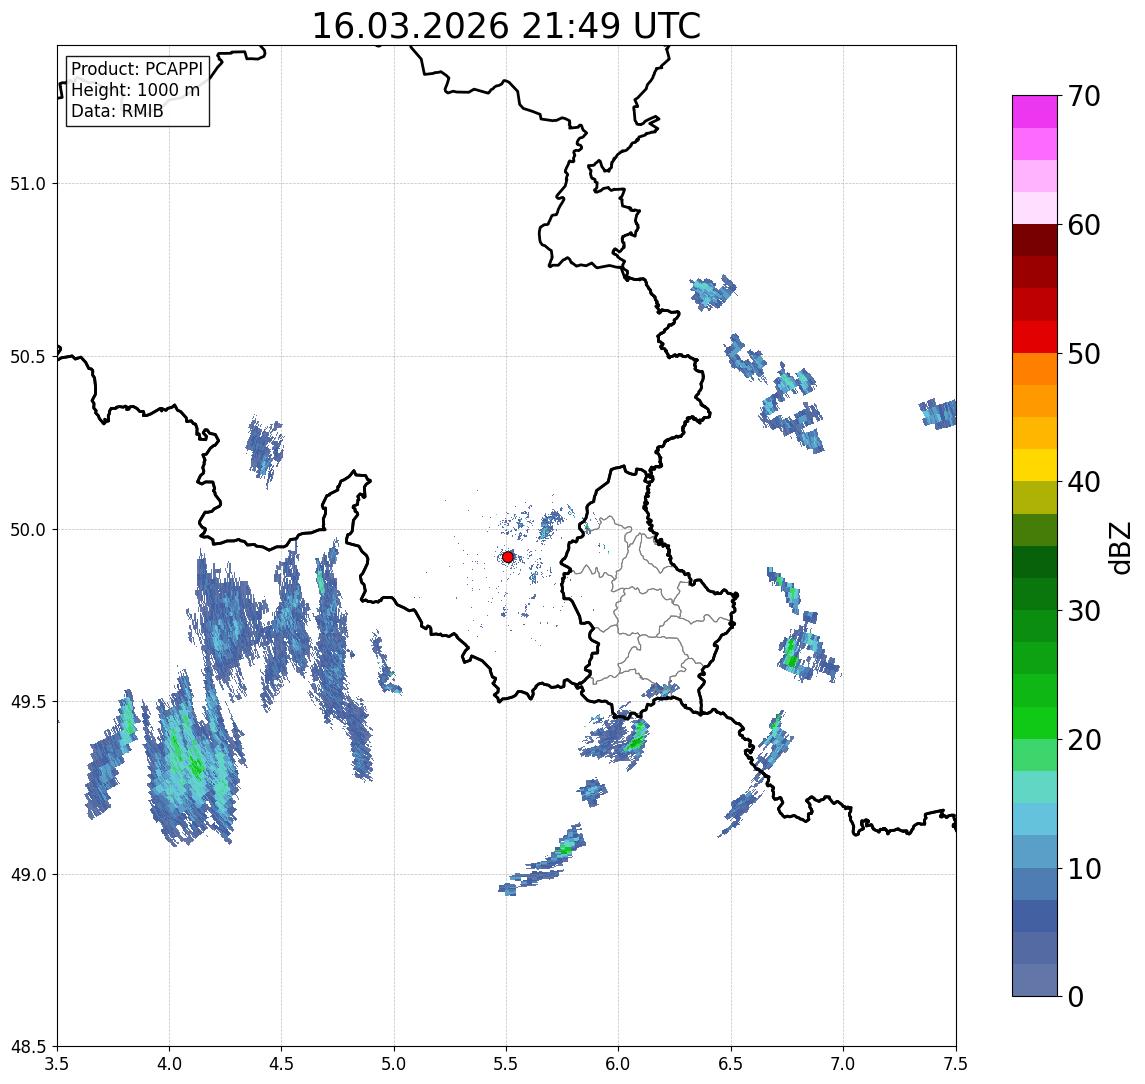Click the longitude tick label '7.5'
The image size is (1145, 1084).
pyautogui.click(x=956, y=1064)
